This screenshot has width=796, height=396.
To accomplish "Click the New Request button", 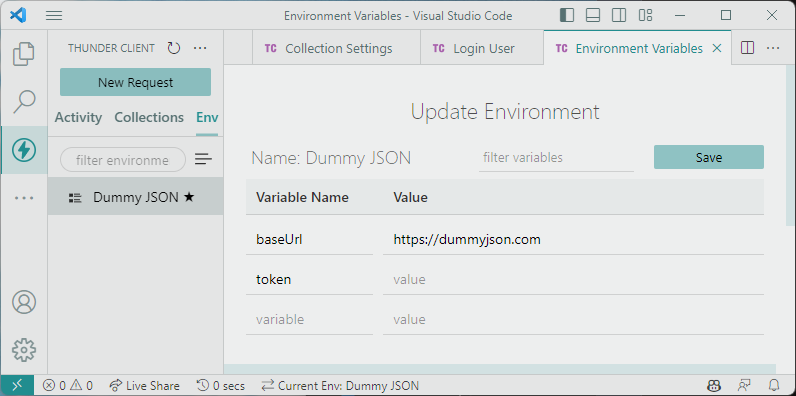I will (x=136, y=82).
